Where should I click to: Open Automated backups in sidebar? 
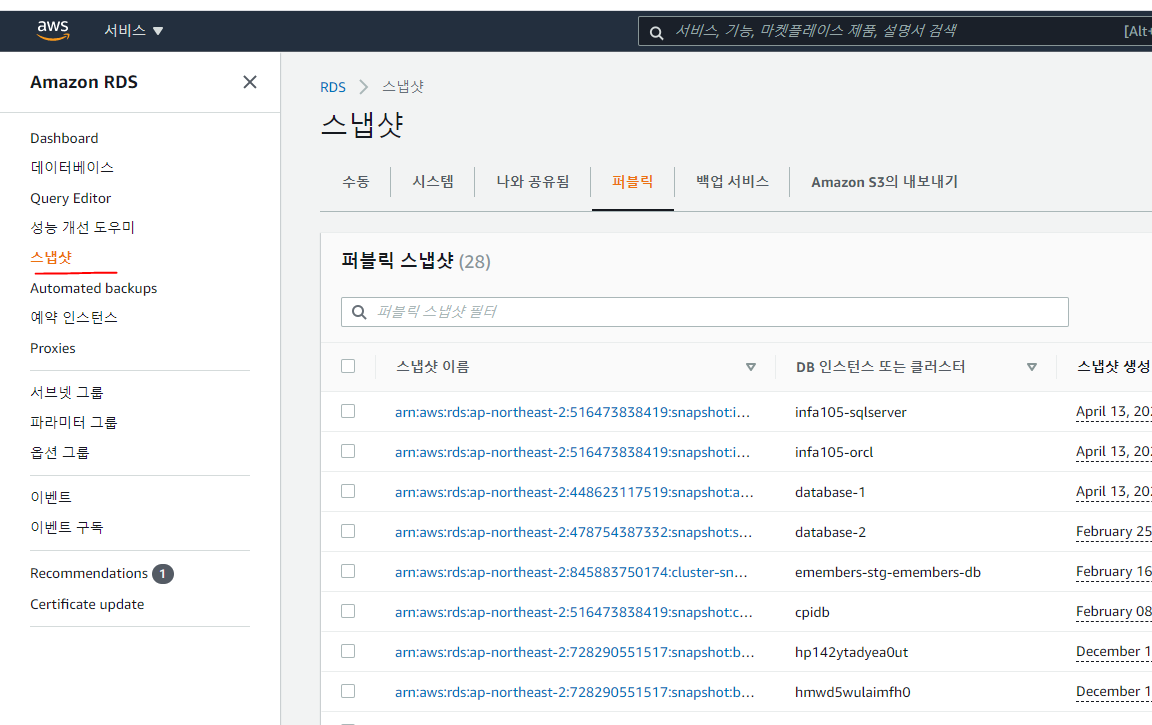point(93,288)
